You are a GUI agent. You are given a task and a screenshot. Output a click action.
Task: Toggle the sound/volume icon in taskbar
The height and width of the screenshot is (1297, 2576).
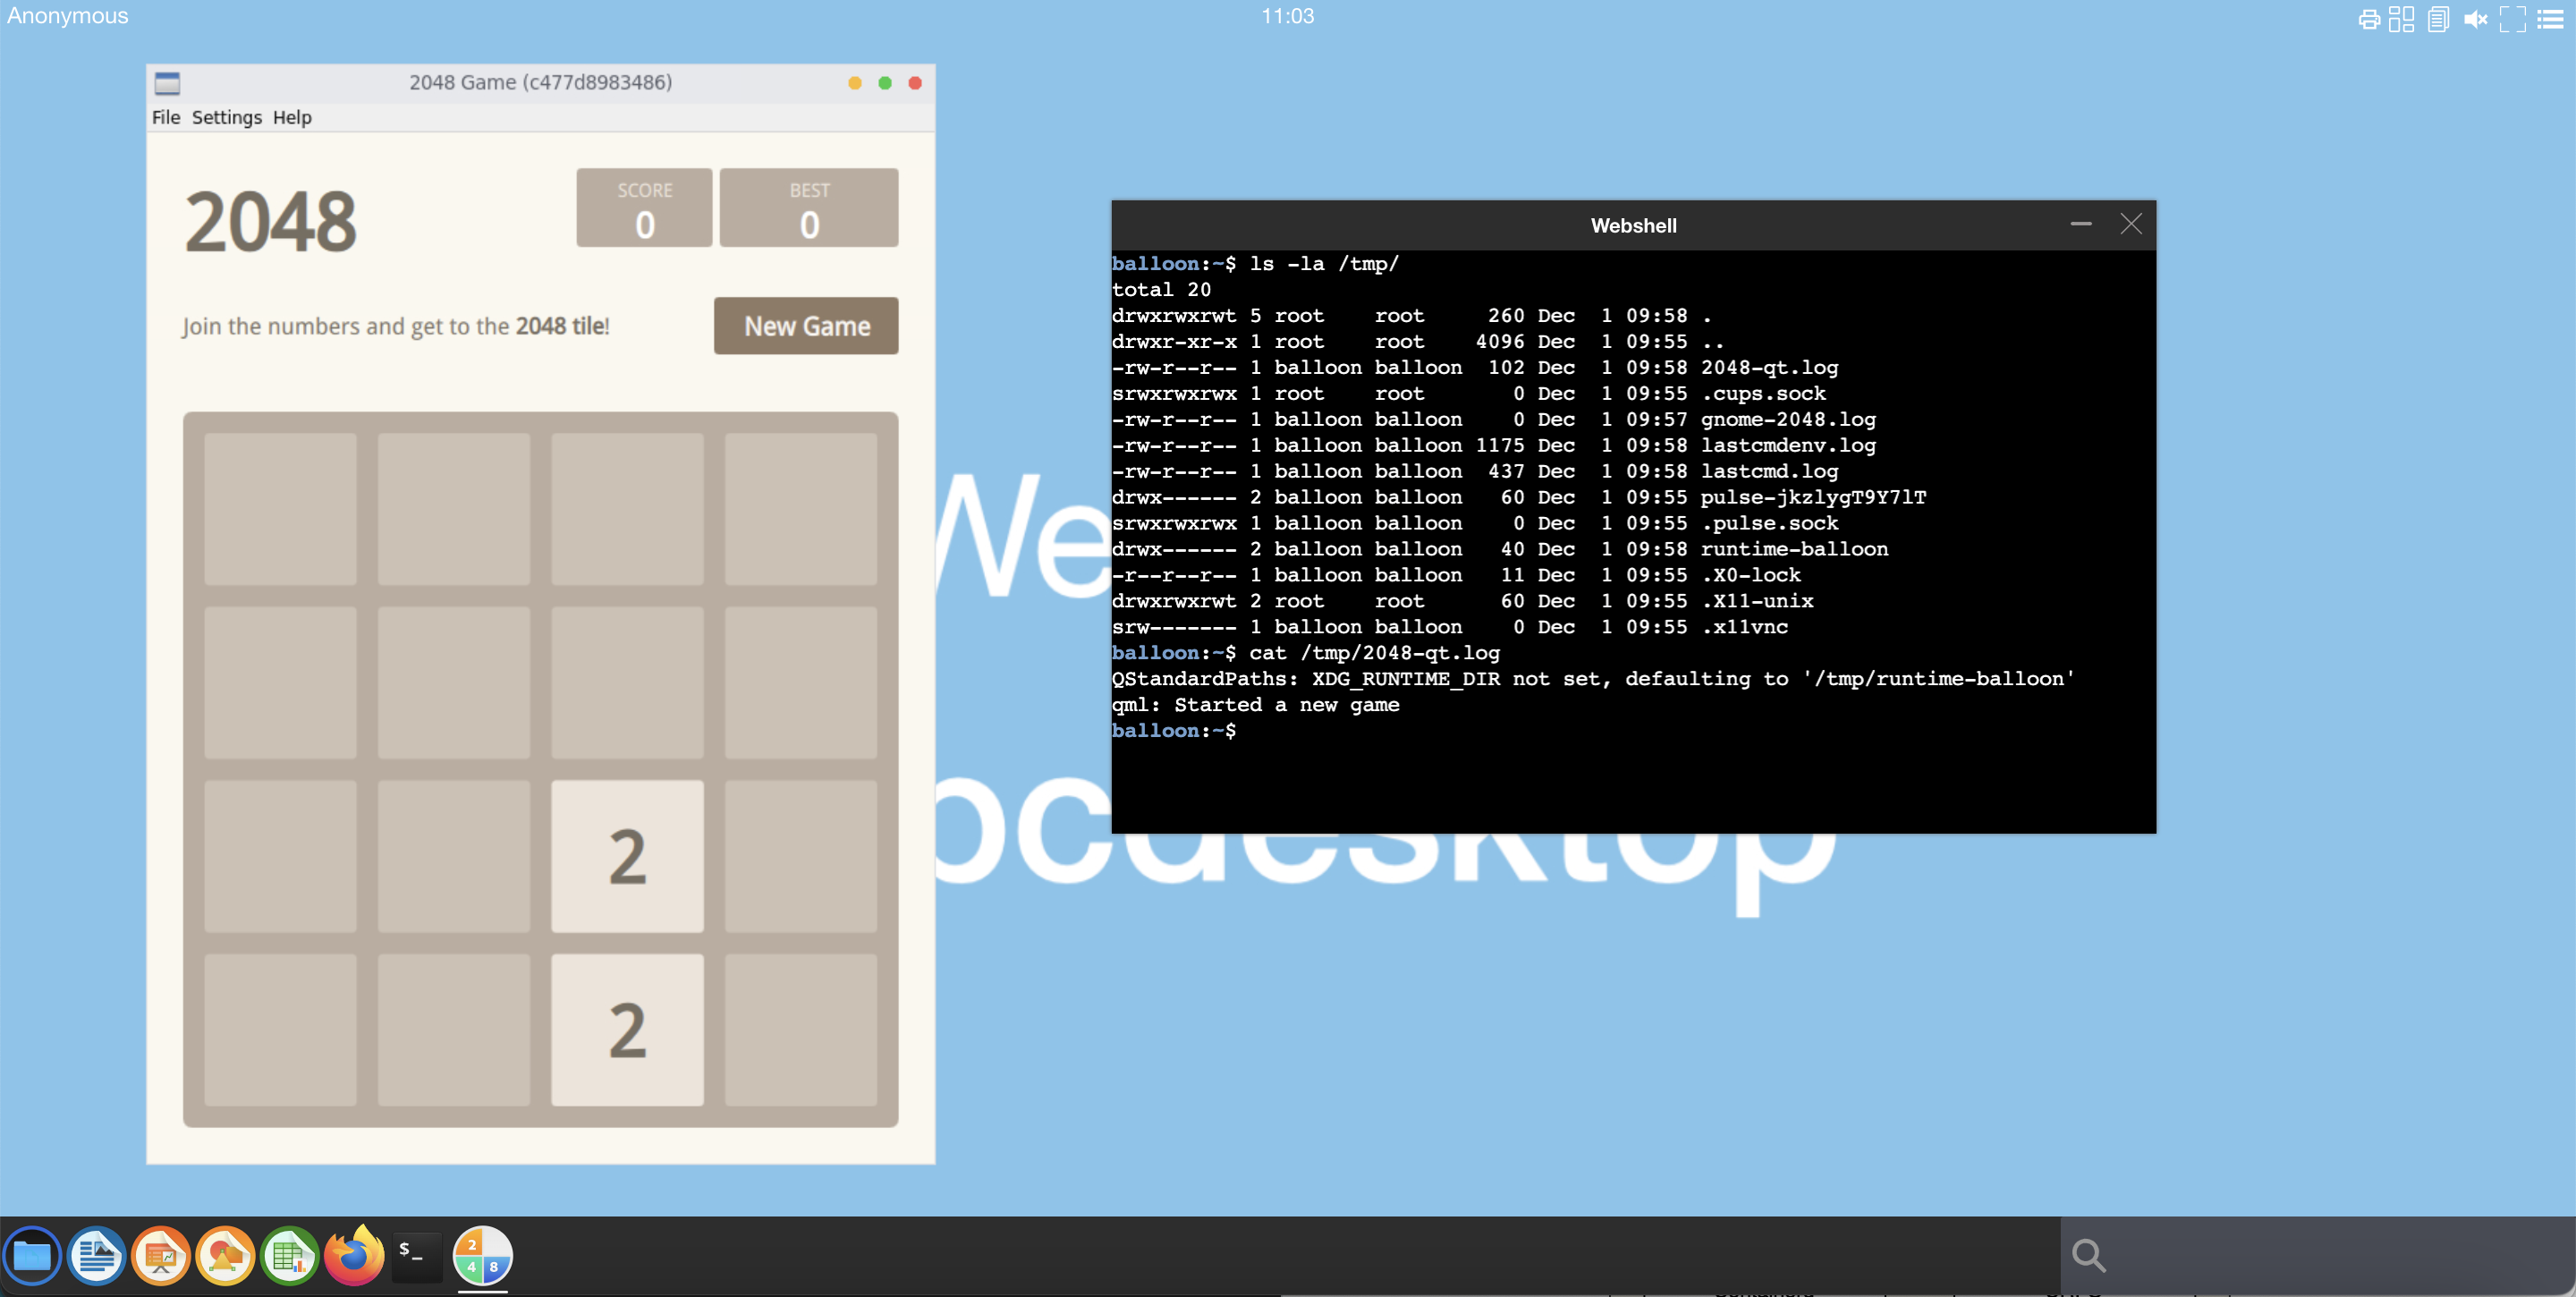coord(2475,18)
